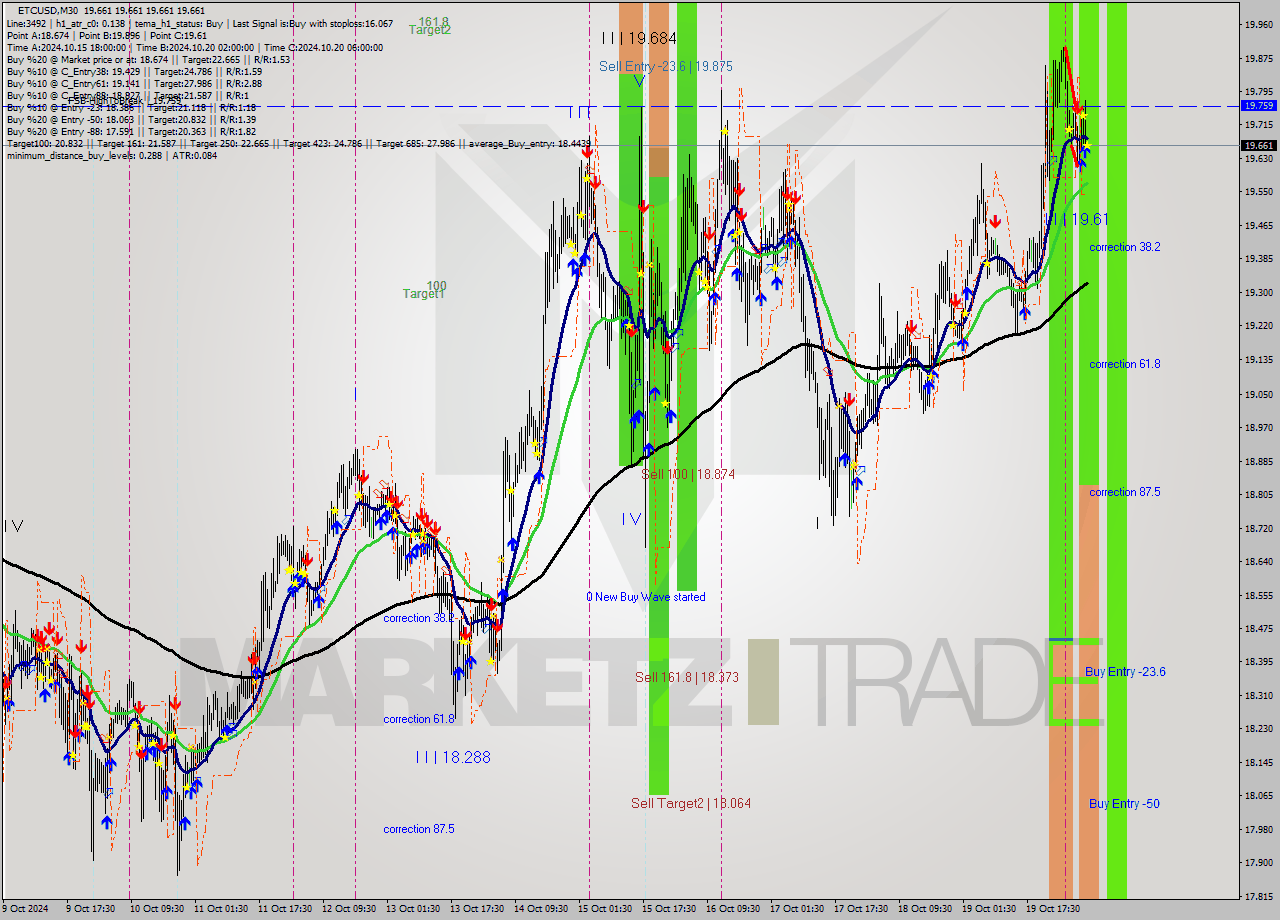
Task: Click the 'Target1' label on chart
Action: pyautogui.click(x=424, y=294)
